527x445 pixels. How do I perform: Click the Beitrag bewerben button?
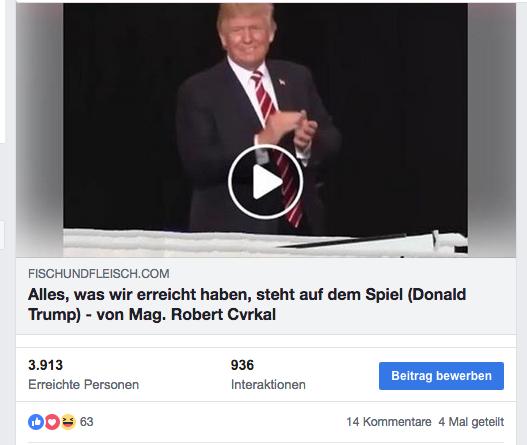[441, 376]
